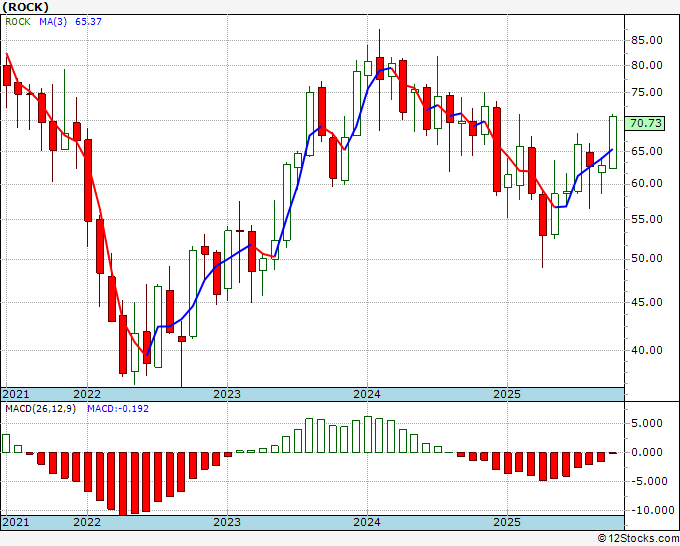The height and width of the screenshot is (546, 680).
Task: Click the ROCK legend label
Action: point(18,22)
